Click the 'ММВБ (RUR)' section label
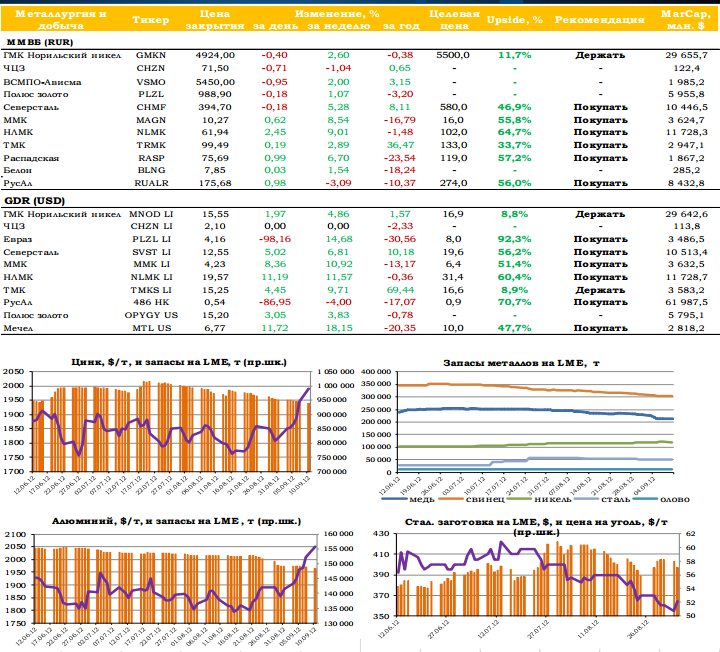720x652 pixels. coord(39,42)
